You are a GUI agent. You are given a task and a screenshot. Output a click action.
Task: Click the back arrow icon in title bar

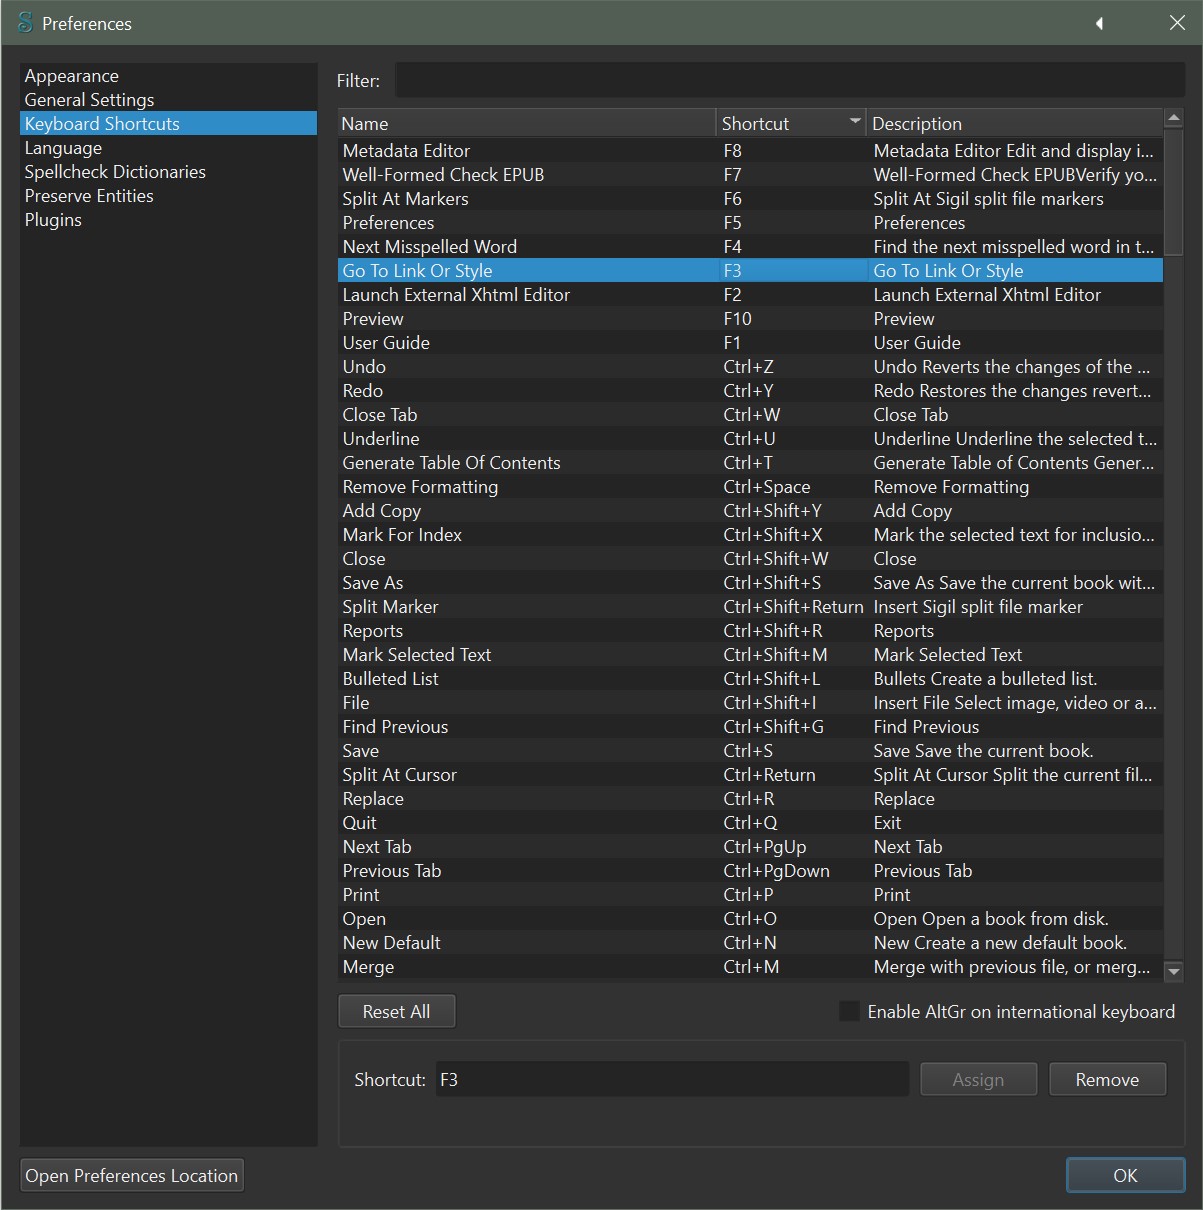point(1099,23)
